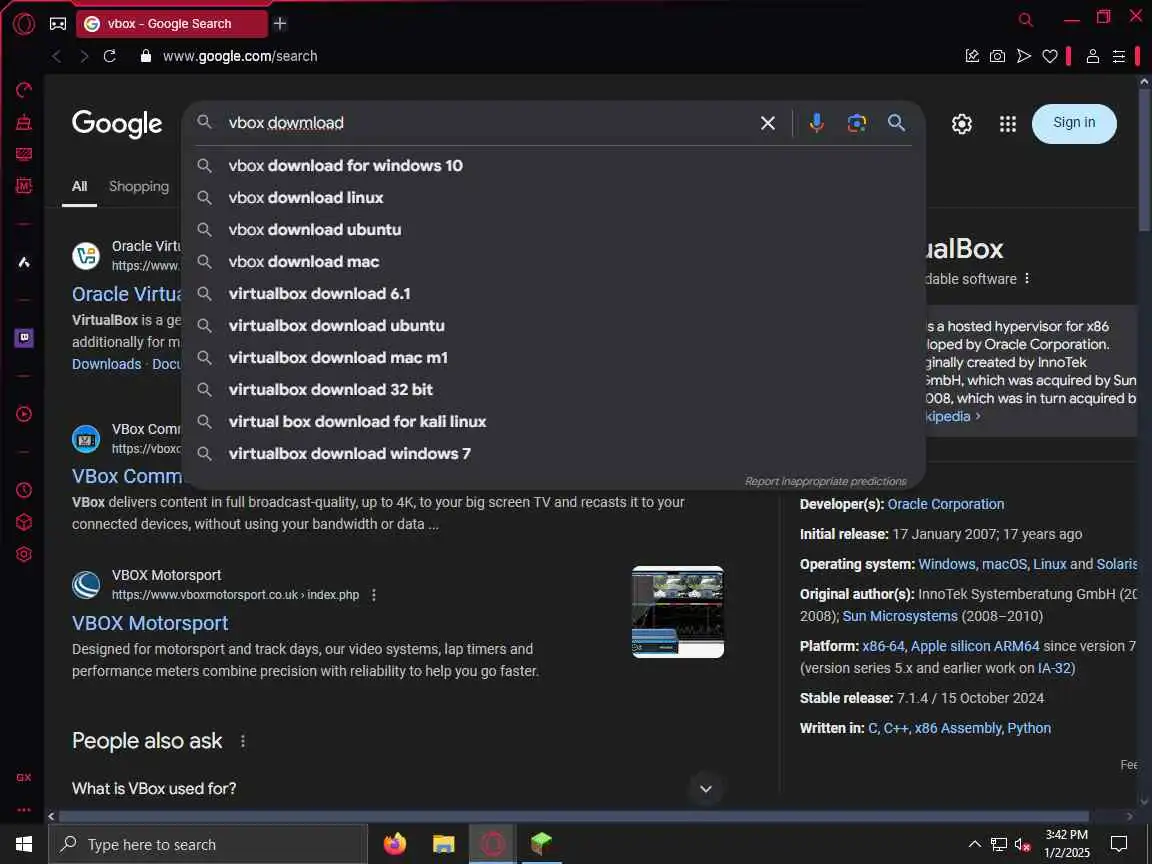Open profile account icon in toolbar
The width and height of the screenshot is (1152, 864).
(x=1092, y=56)
